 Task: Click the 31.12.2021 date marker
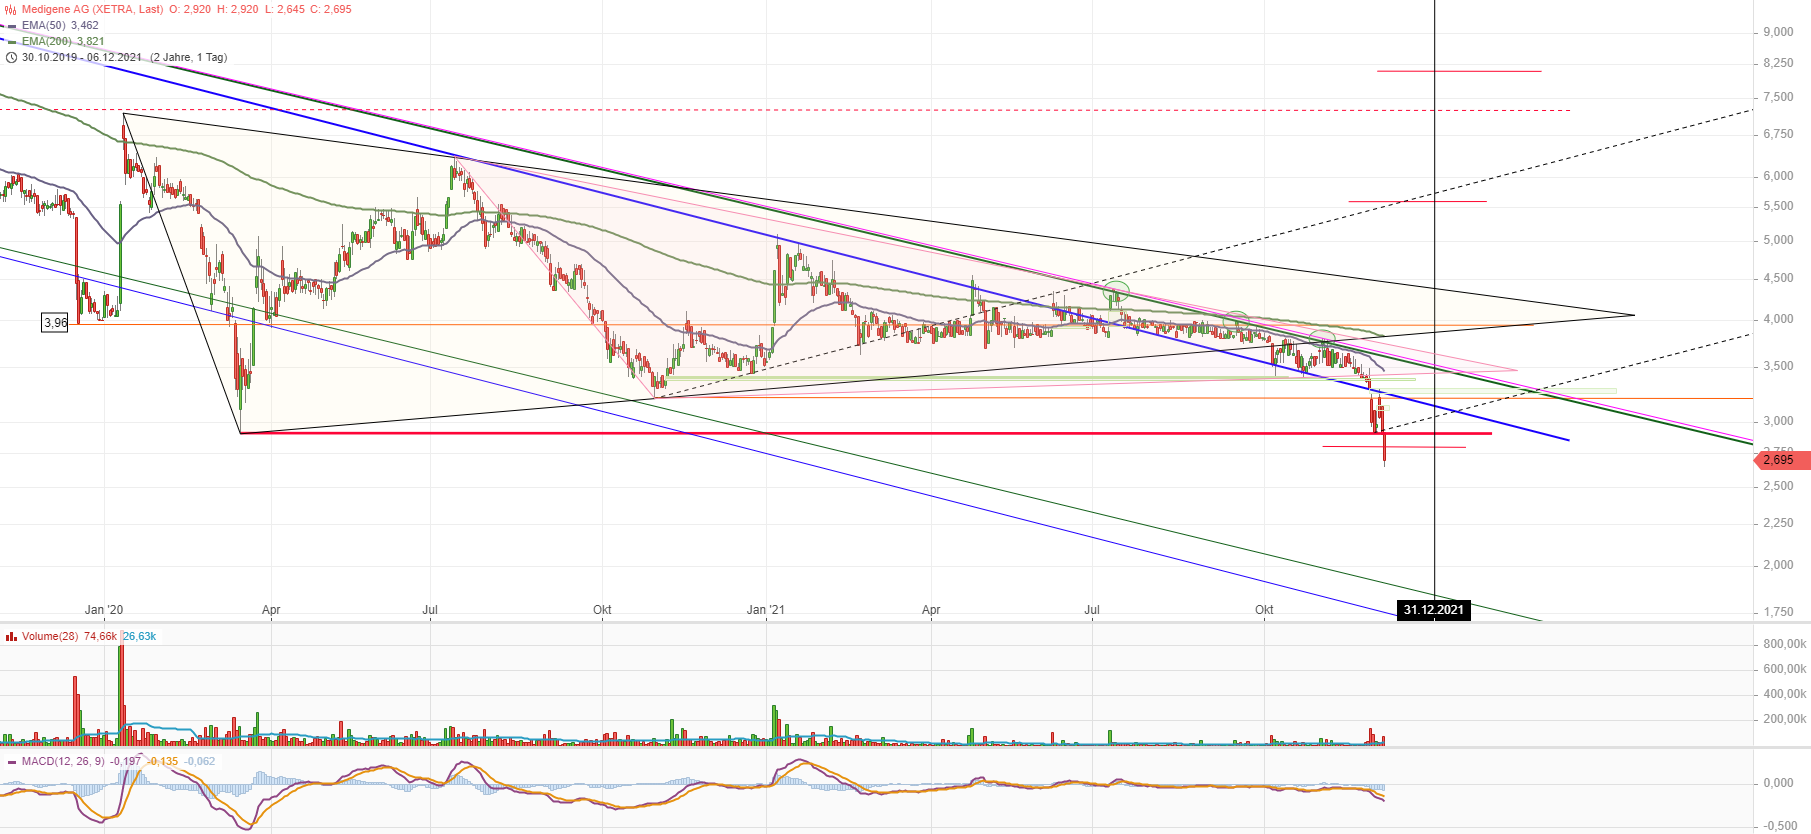tap(1433, 609)
